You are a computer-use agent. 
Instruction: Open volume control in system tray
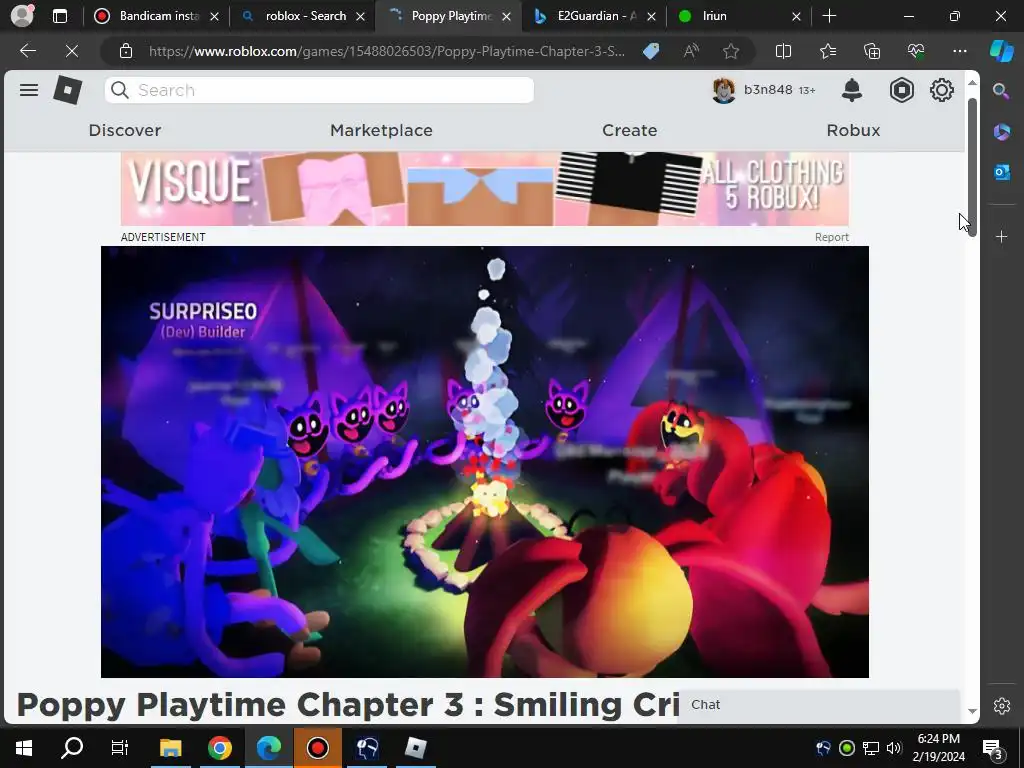point(894,748)
